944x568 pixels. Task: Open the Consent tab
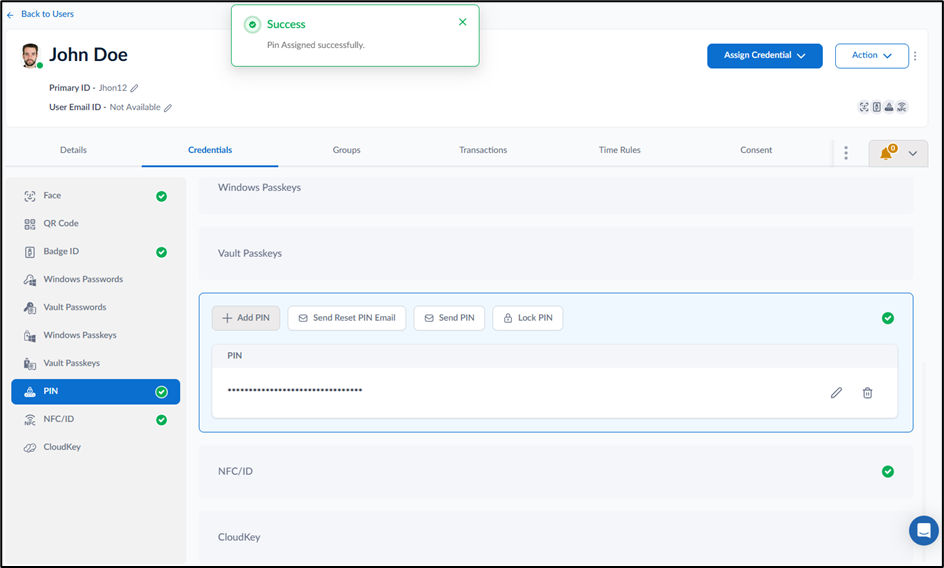coord(756,150)
